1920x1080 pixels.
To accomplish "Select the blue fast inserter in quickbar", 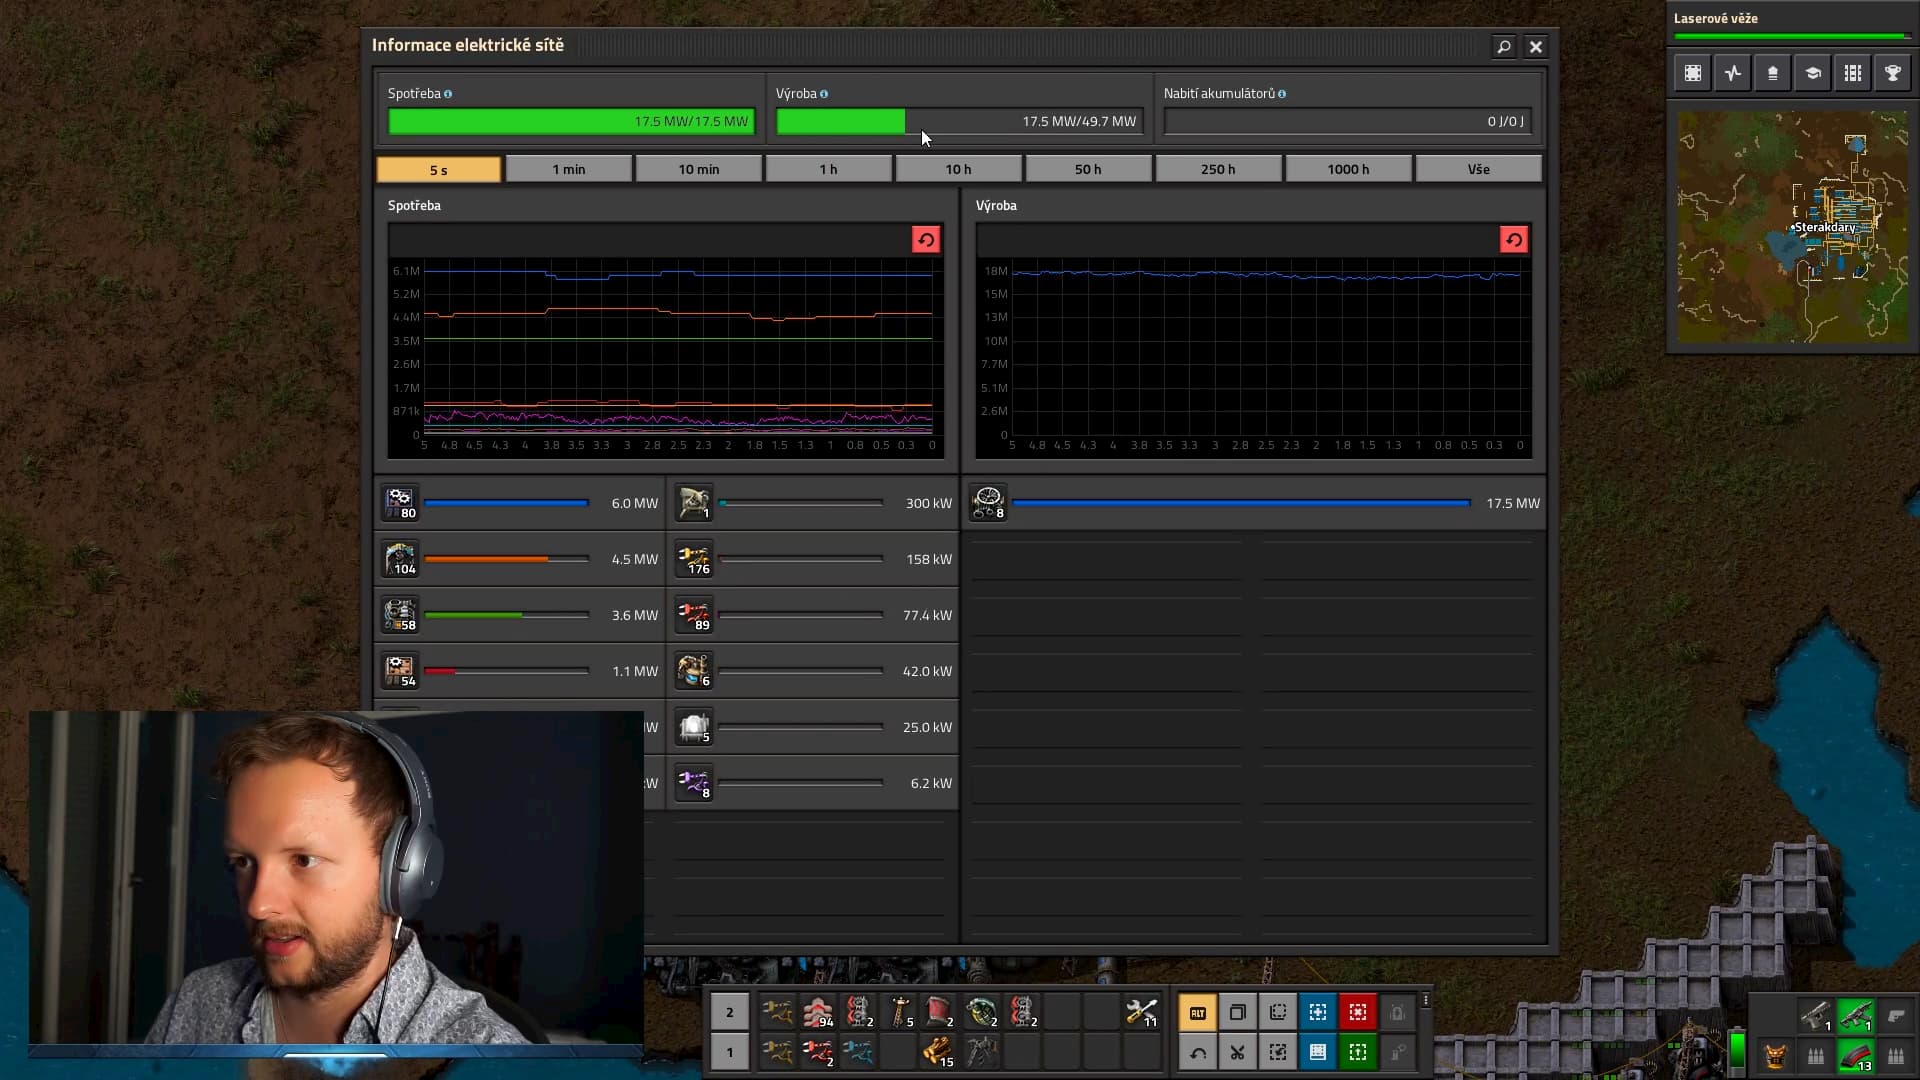I will [859, 1052].
